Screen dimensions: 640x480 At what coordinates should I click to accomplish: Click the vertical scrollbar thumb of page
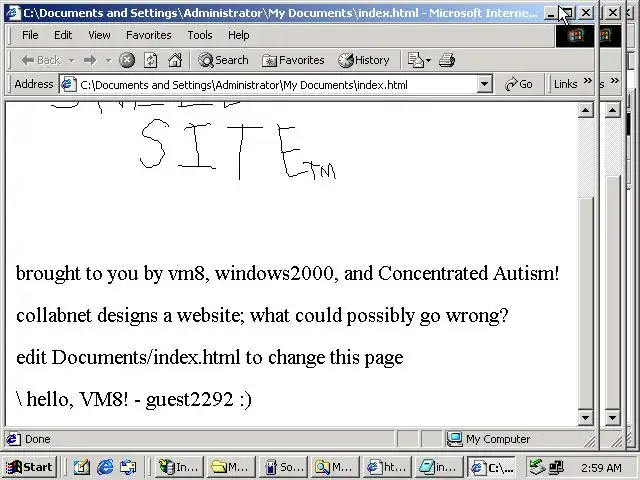click(x=586, y=304)
